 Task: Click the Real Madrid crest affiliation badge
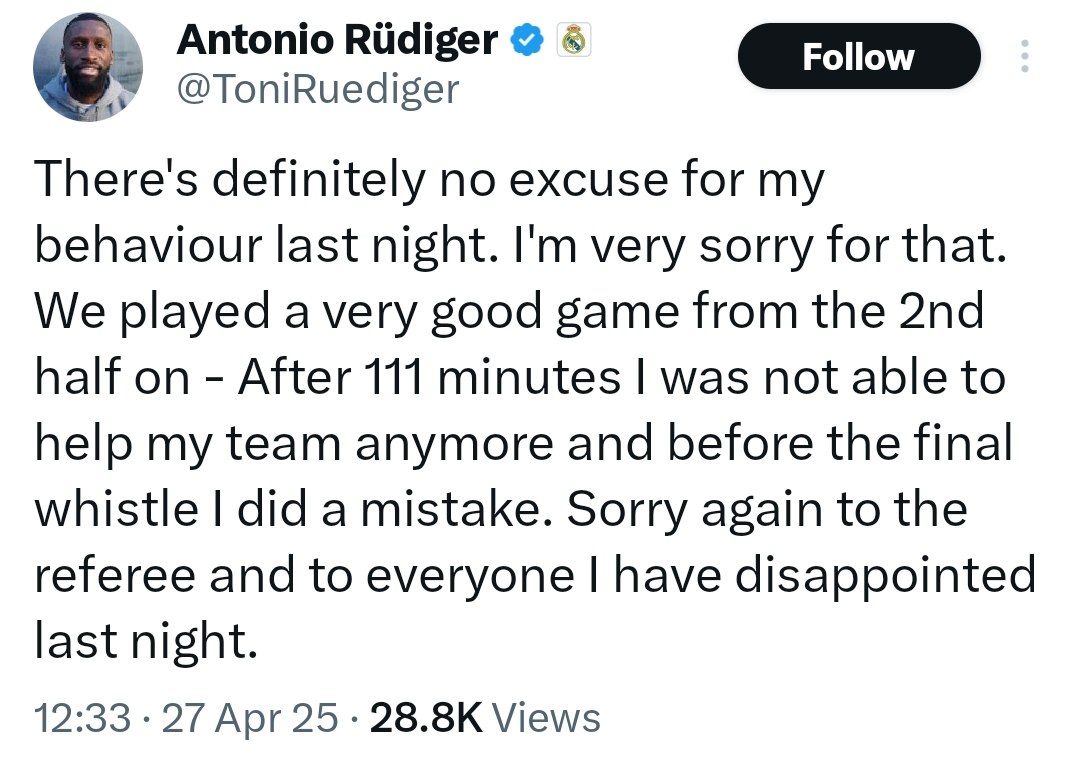[573, 41]
